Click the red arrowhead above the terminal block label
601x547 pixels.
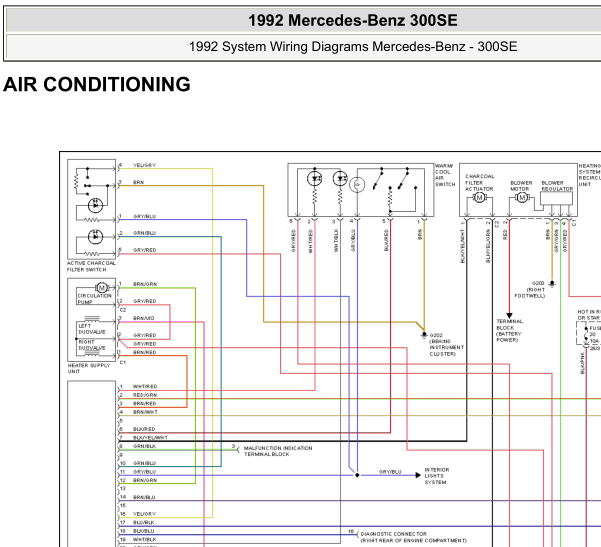click(509, 315)
